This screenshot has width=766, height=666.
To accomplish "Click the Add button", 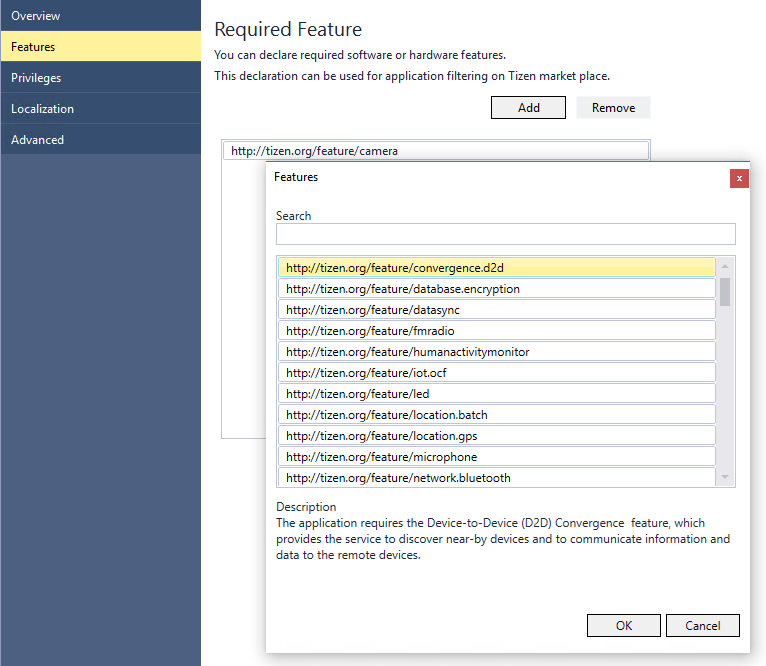I will [529, 108].
